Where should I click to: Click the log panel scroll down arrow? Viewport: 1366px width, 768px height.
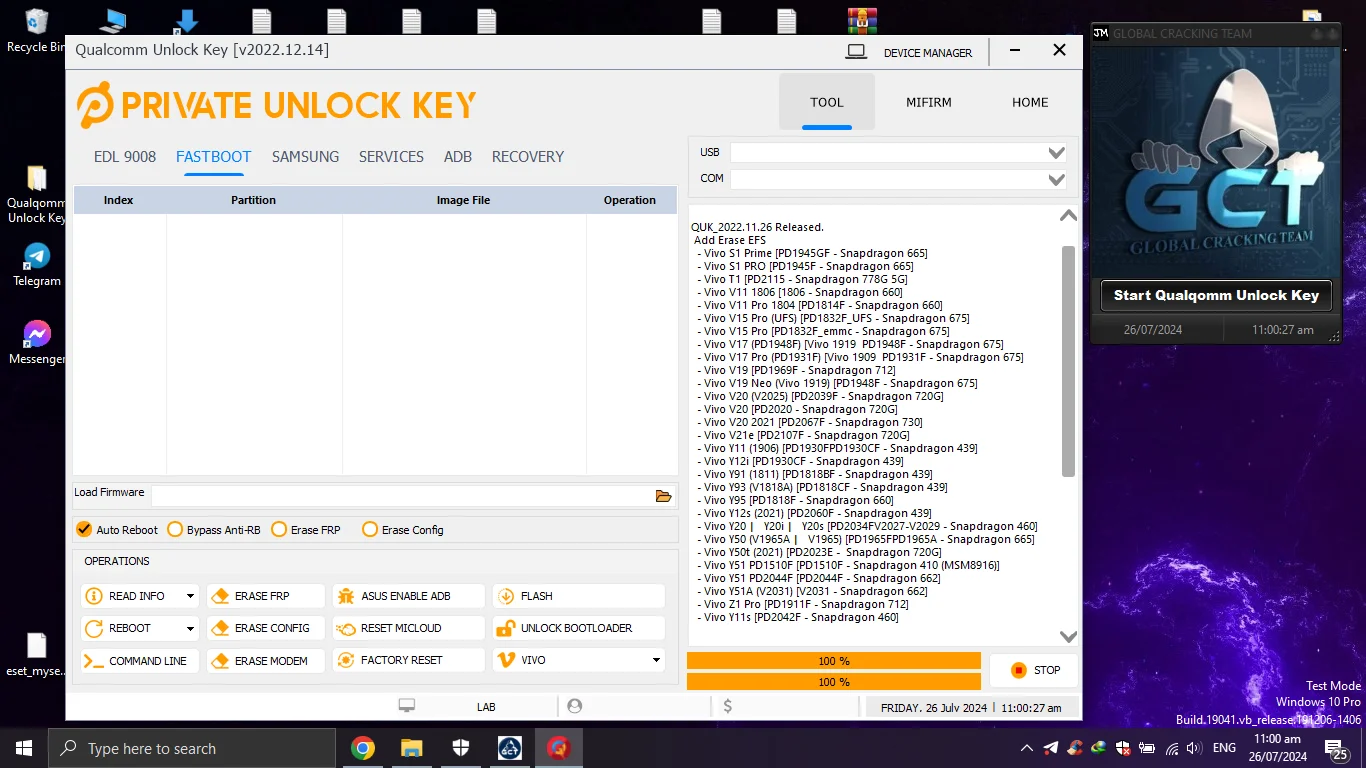point(1068,636)
